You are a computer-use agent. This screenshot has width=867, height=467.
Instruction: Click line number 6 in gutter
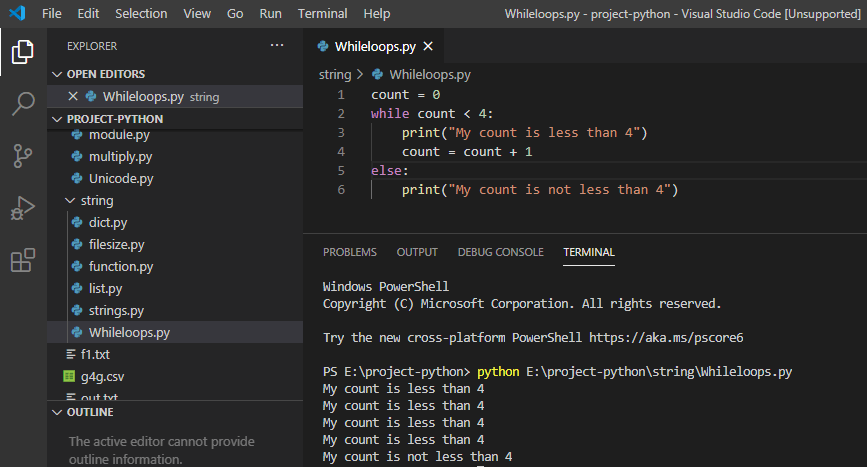click(341, 190)
